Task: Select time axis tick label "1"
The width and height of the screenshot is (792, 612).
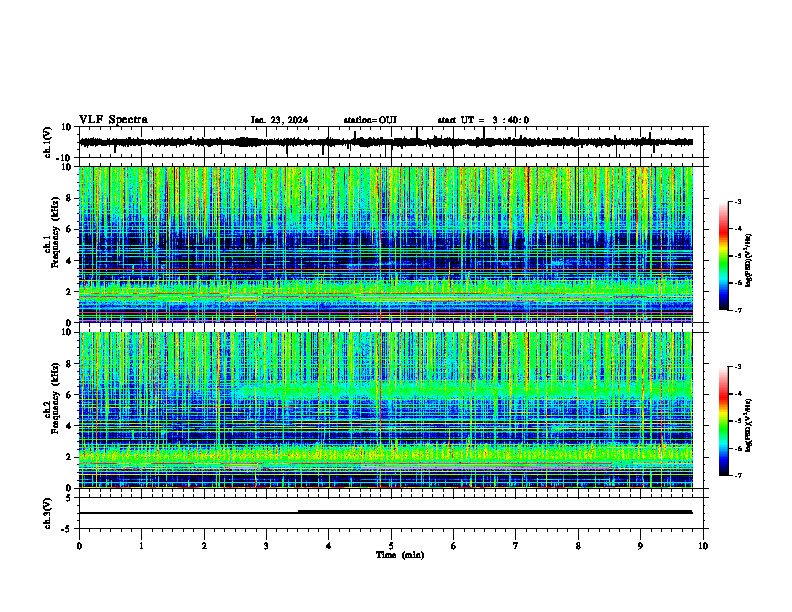Action: click(x=141, y=546)
